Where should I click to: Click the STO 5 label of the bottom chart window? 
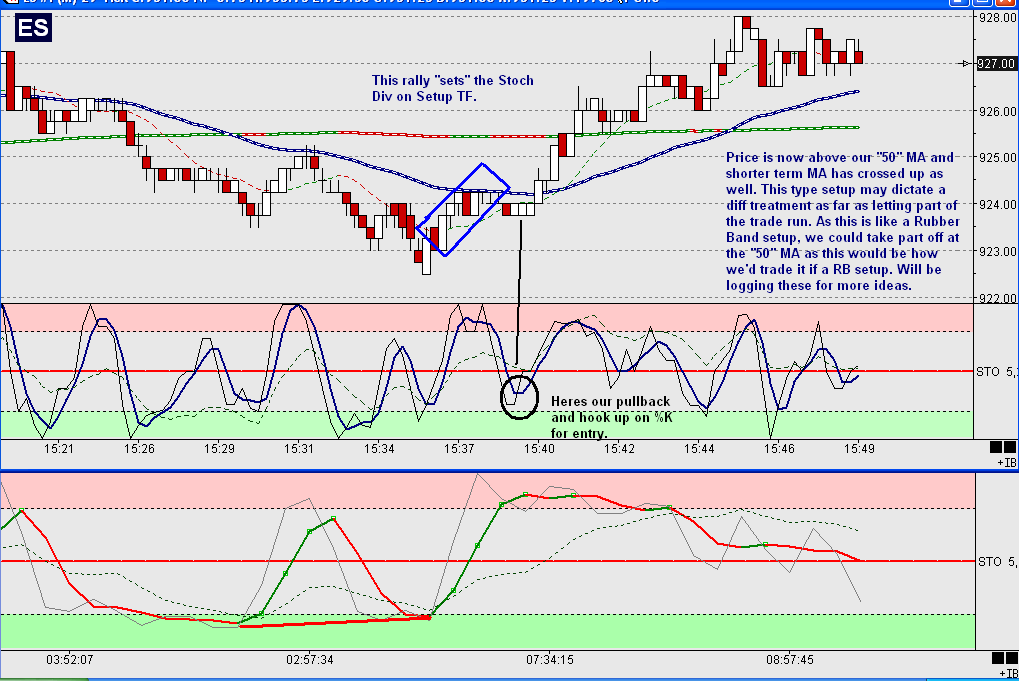click(x=998, y=561)
